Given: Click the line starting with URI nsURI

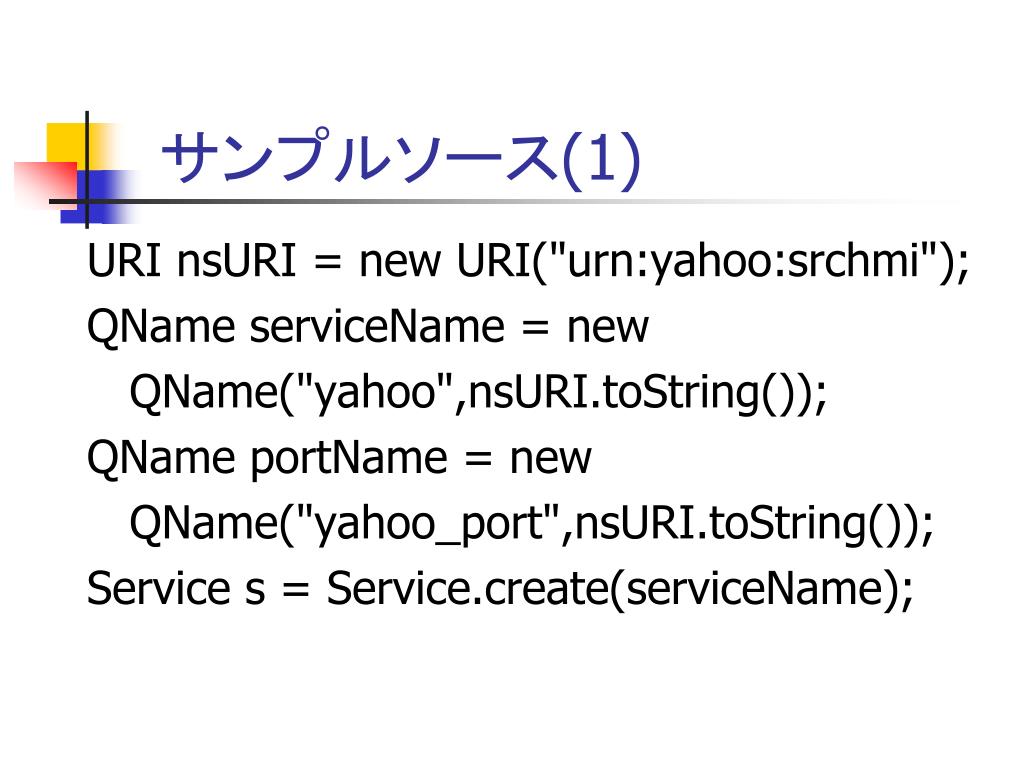Looking at the screenshot, I should [528, 261].
